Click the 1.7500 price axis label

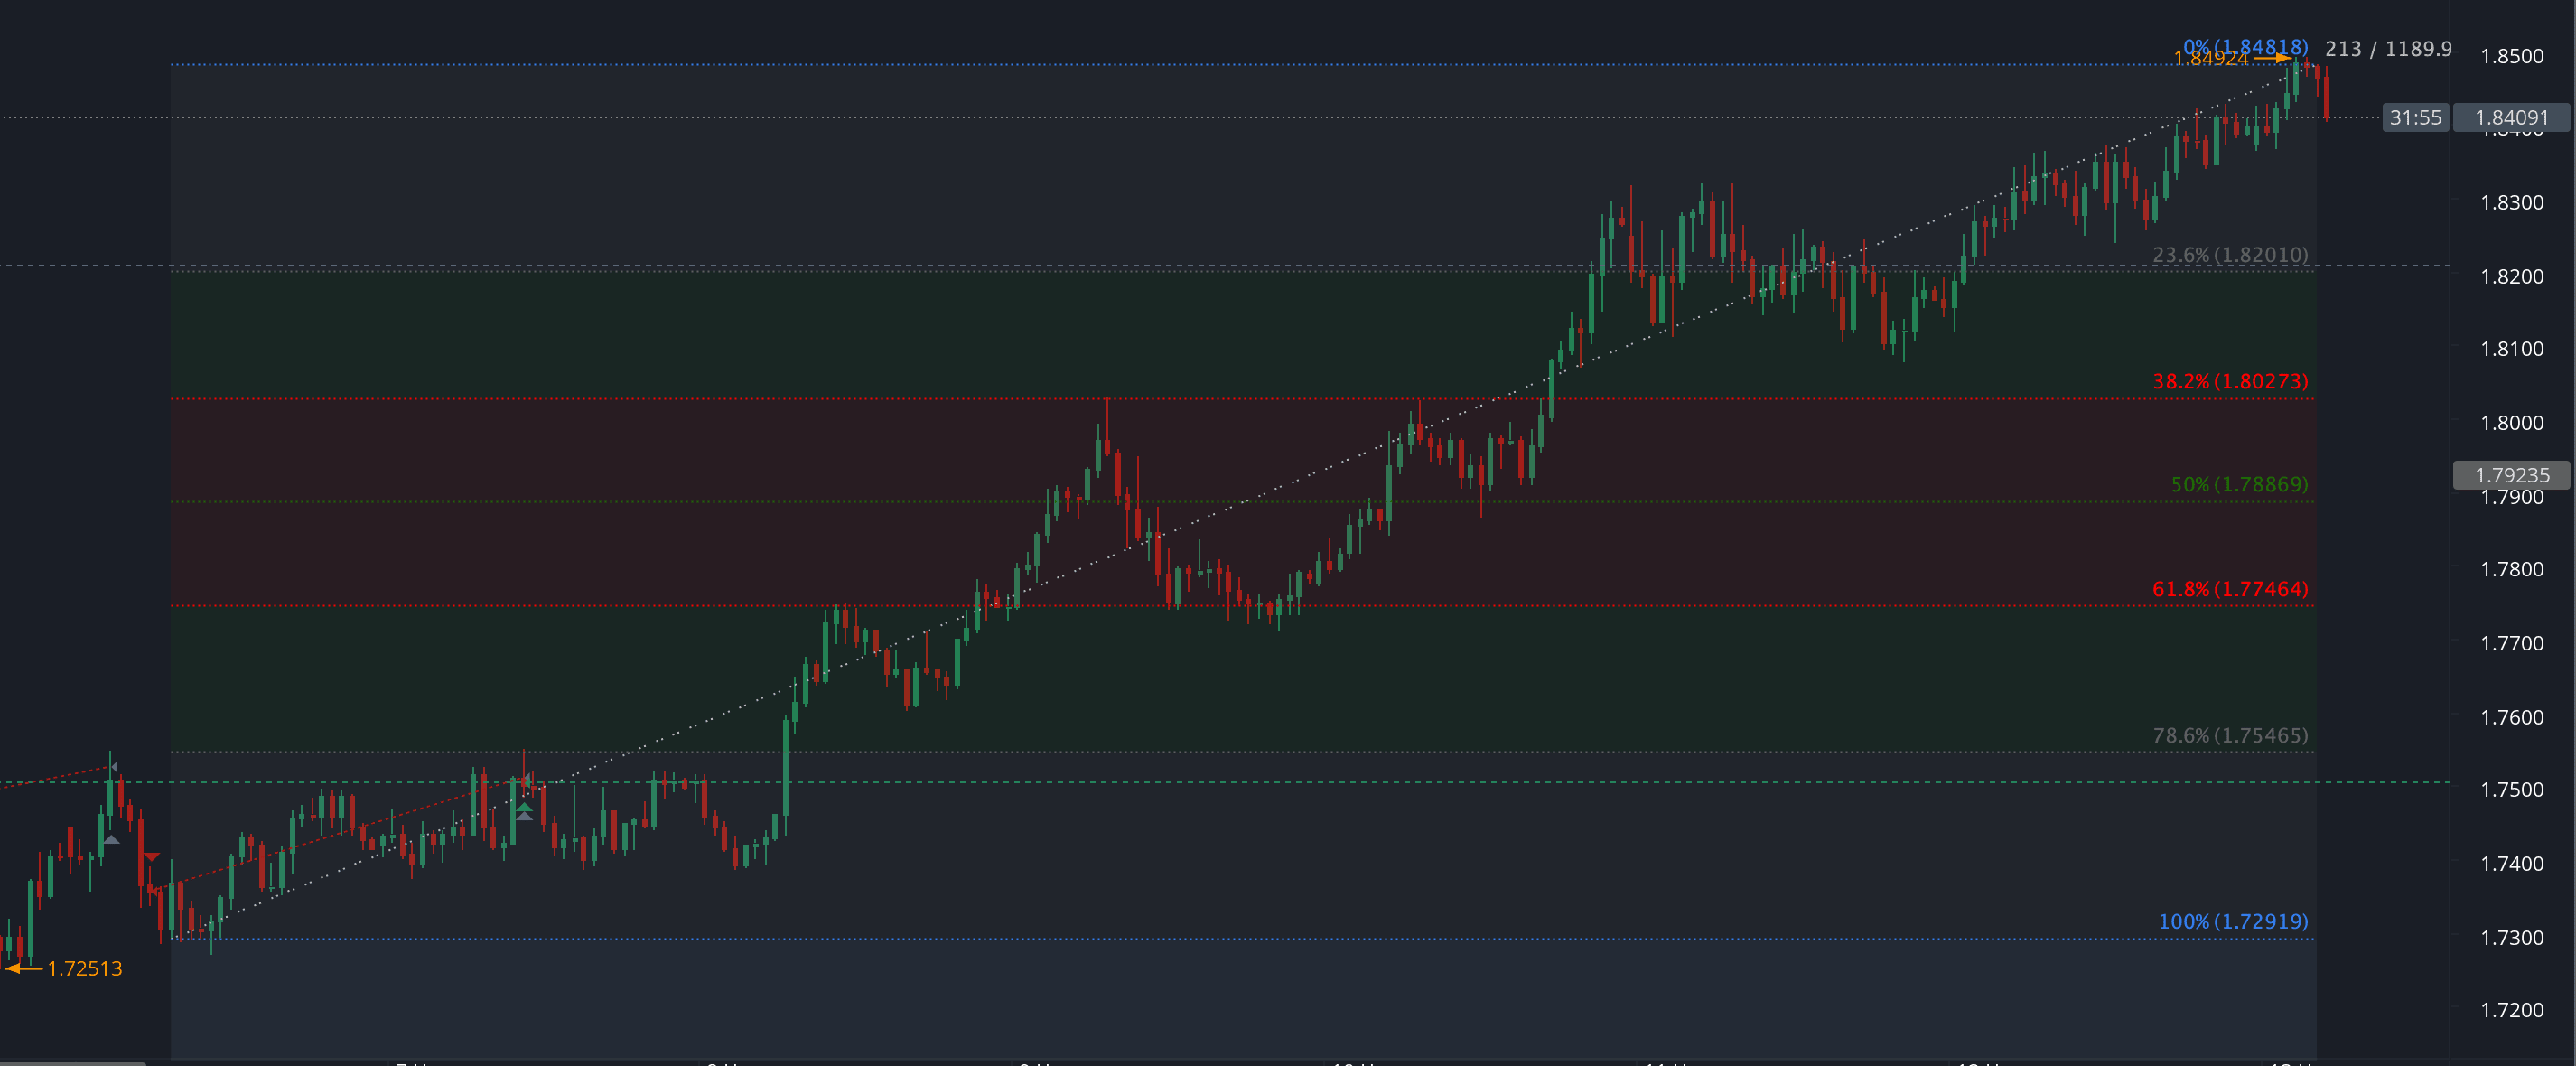click(x=2511, y=789)
